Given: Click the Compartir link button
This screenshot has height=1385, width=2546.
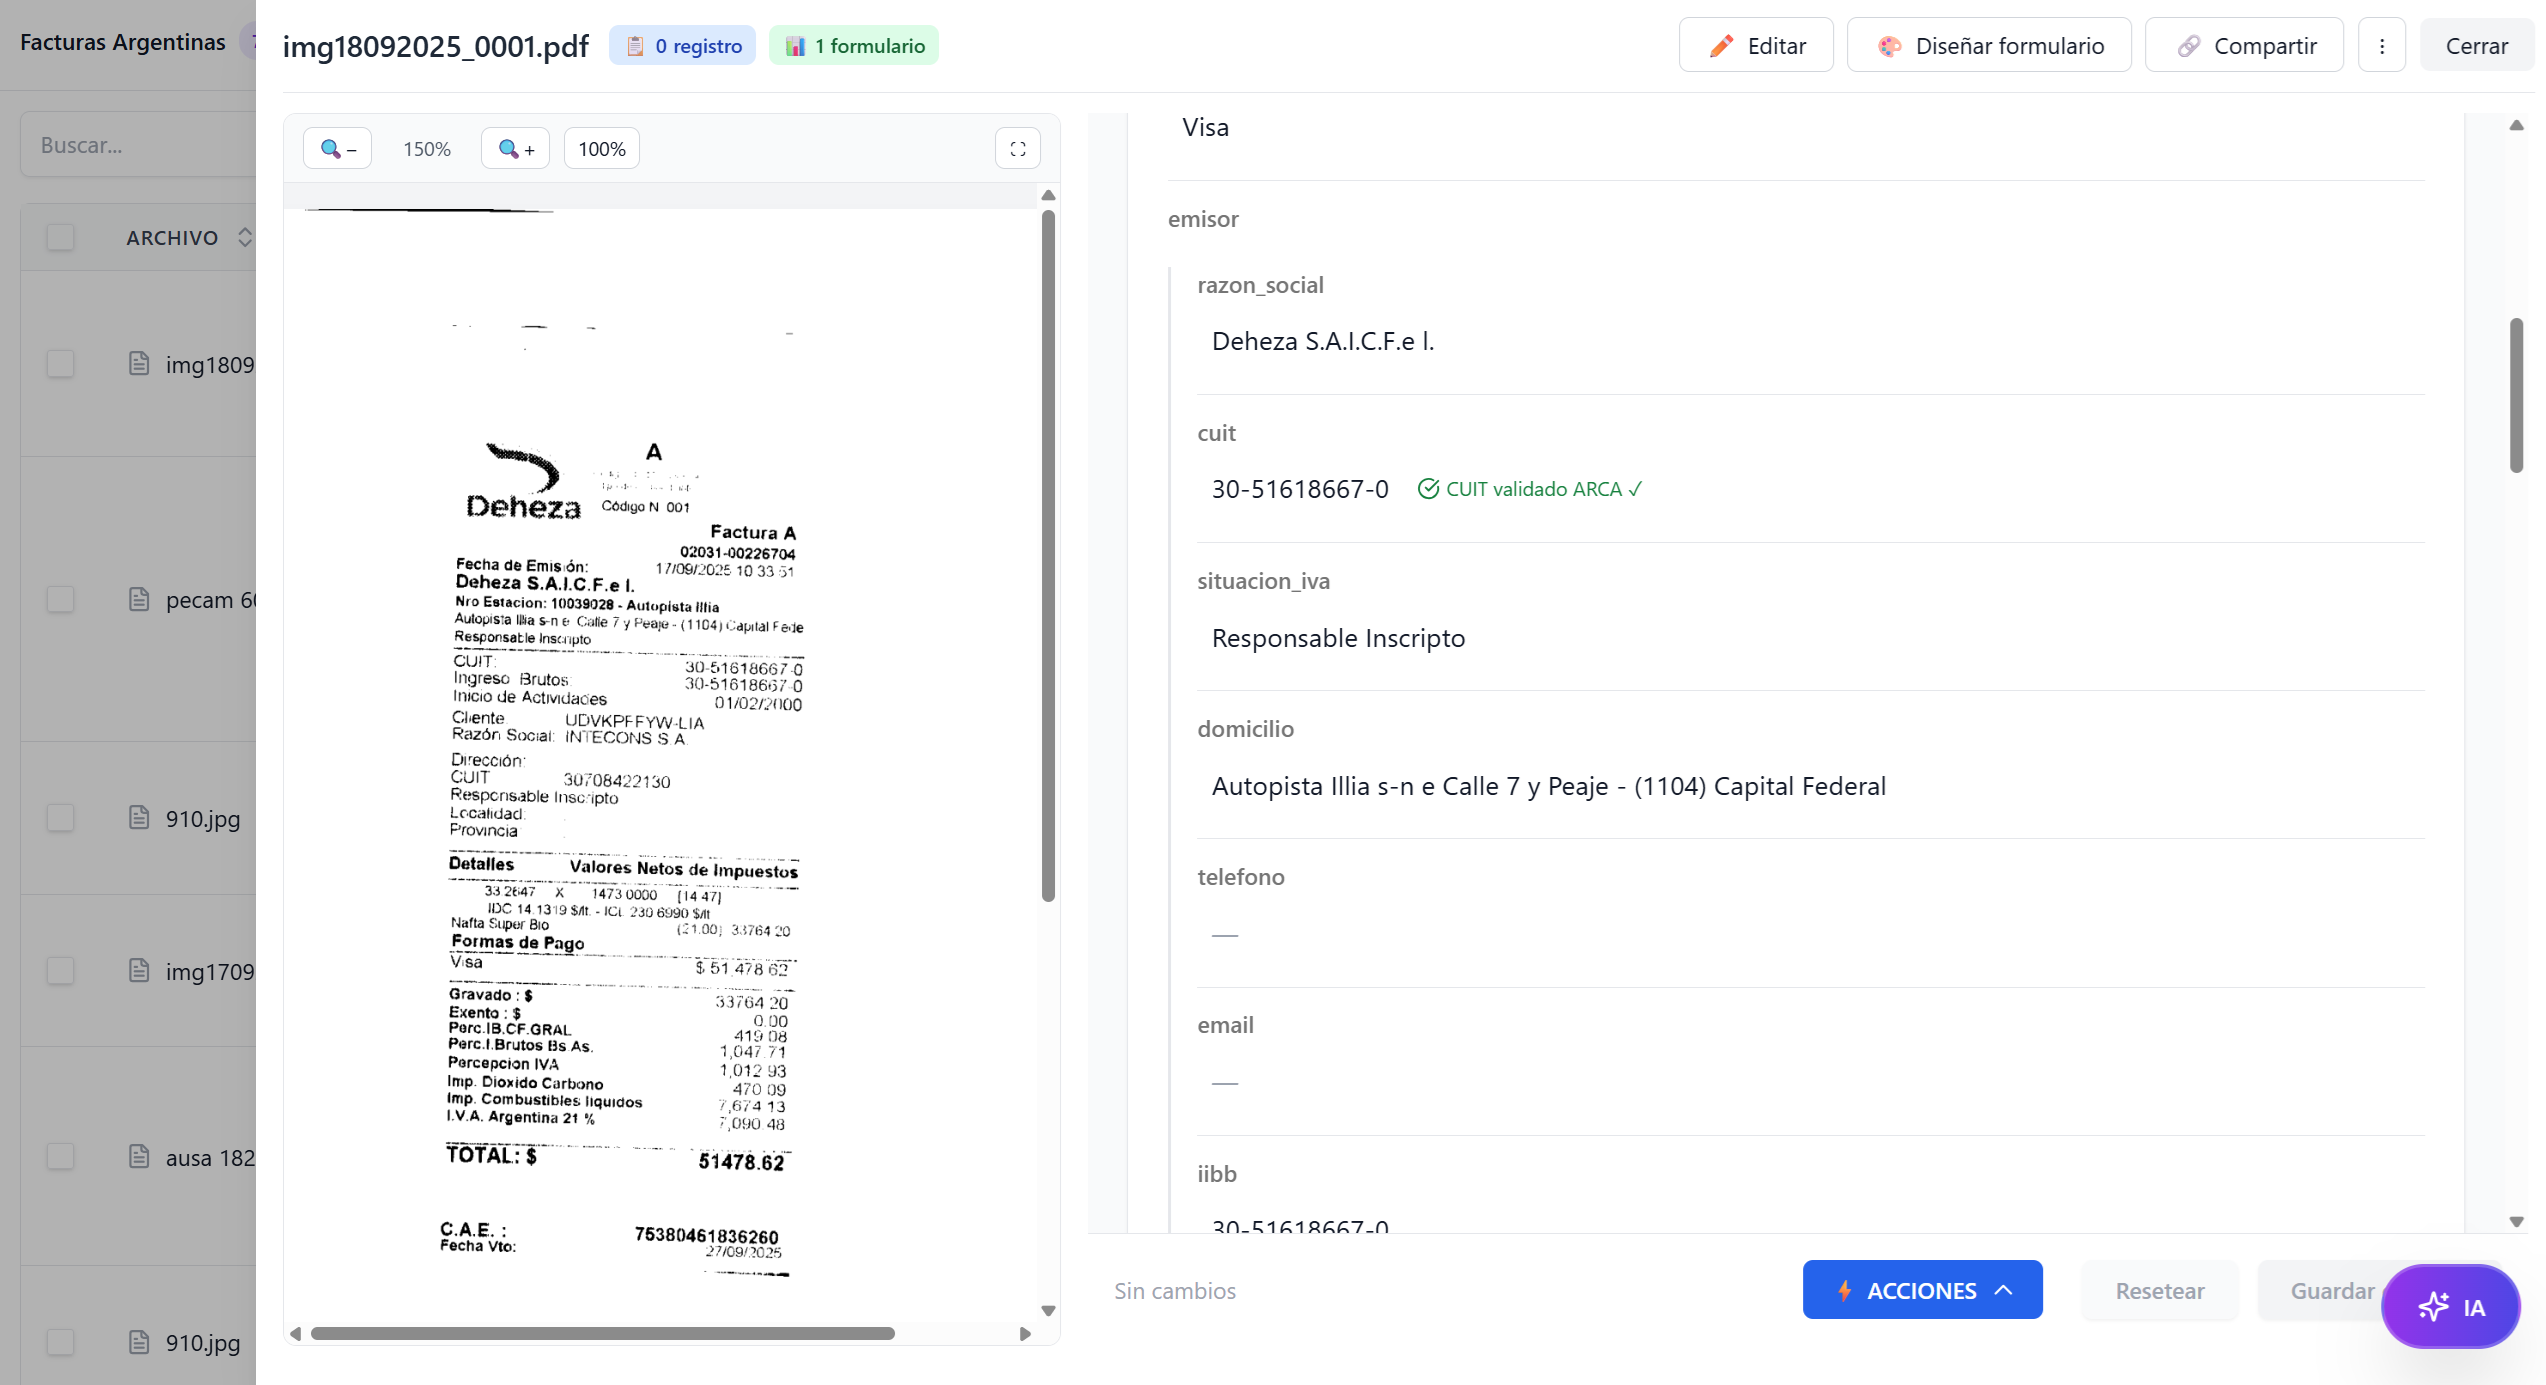Looking at the screenshot, I should pos(2245,46).
